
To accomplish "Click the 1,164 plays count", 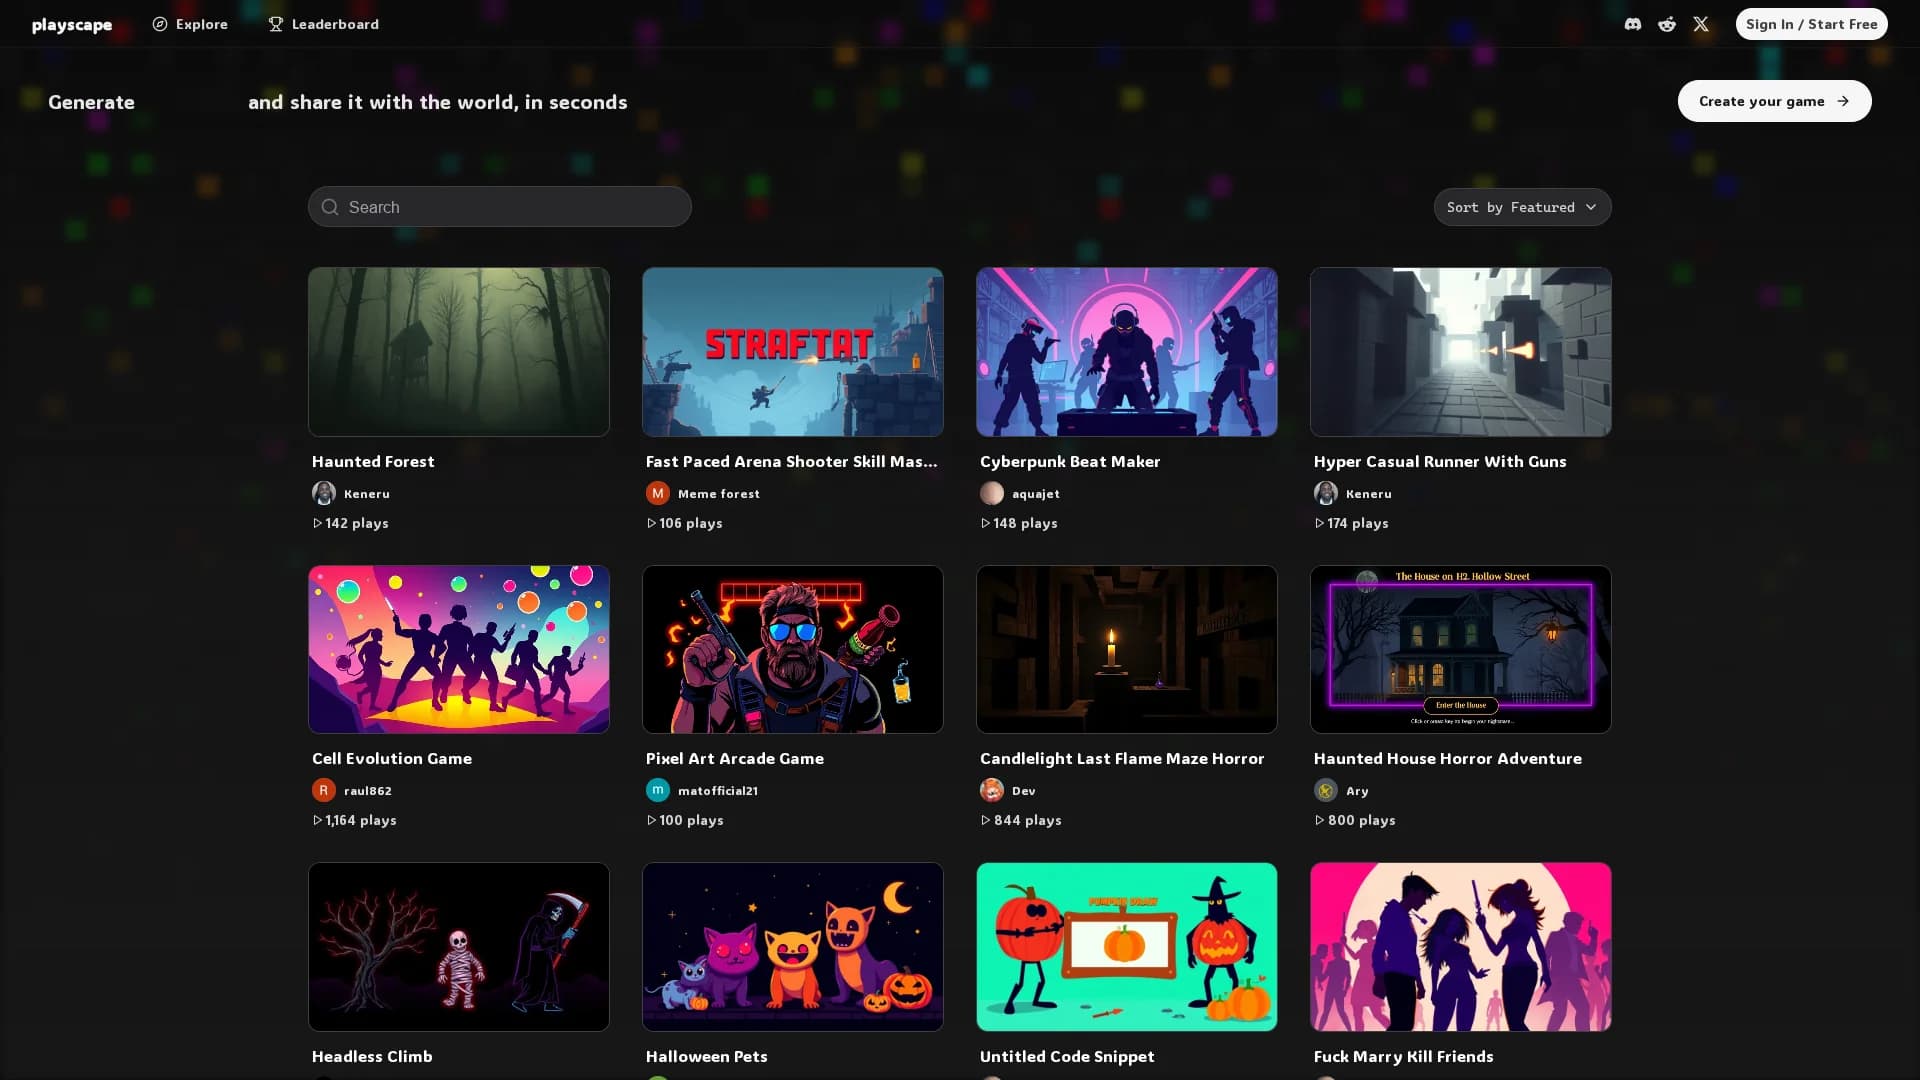I will [354, 820].
